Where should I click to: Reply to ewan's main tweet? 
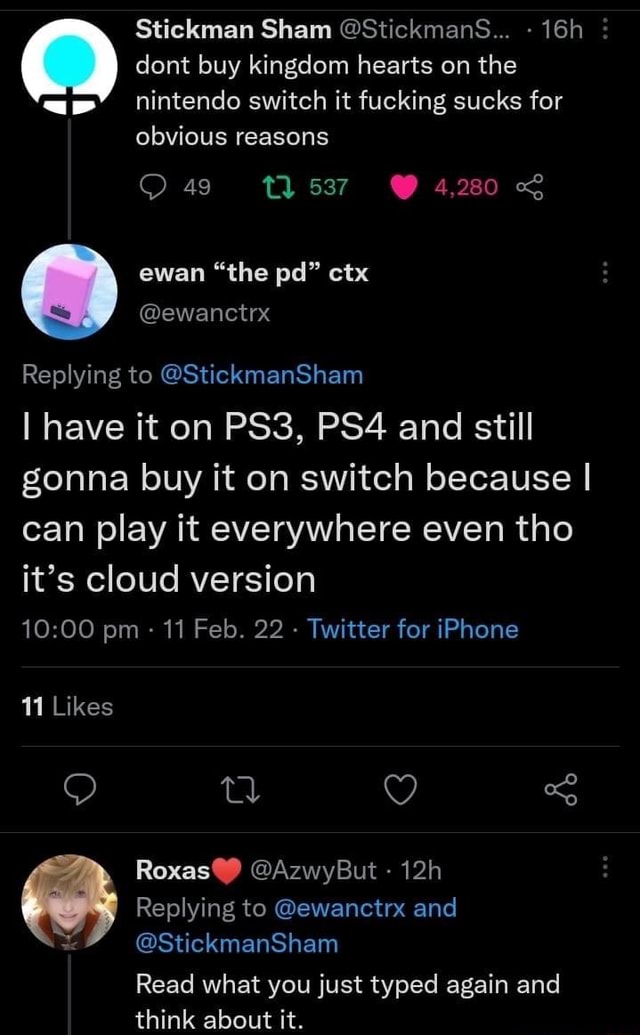(78, 791)
